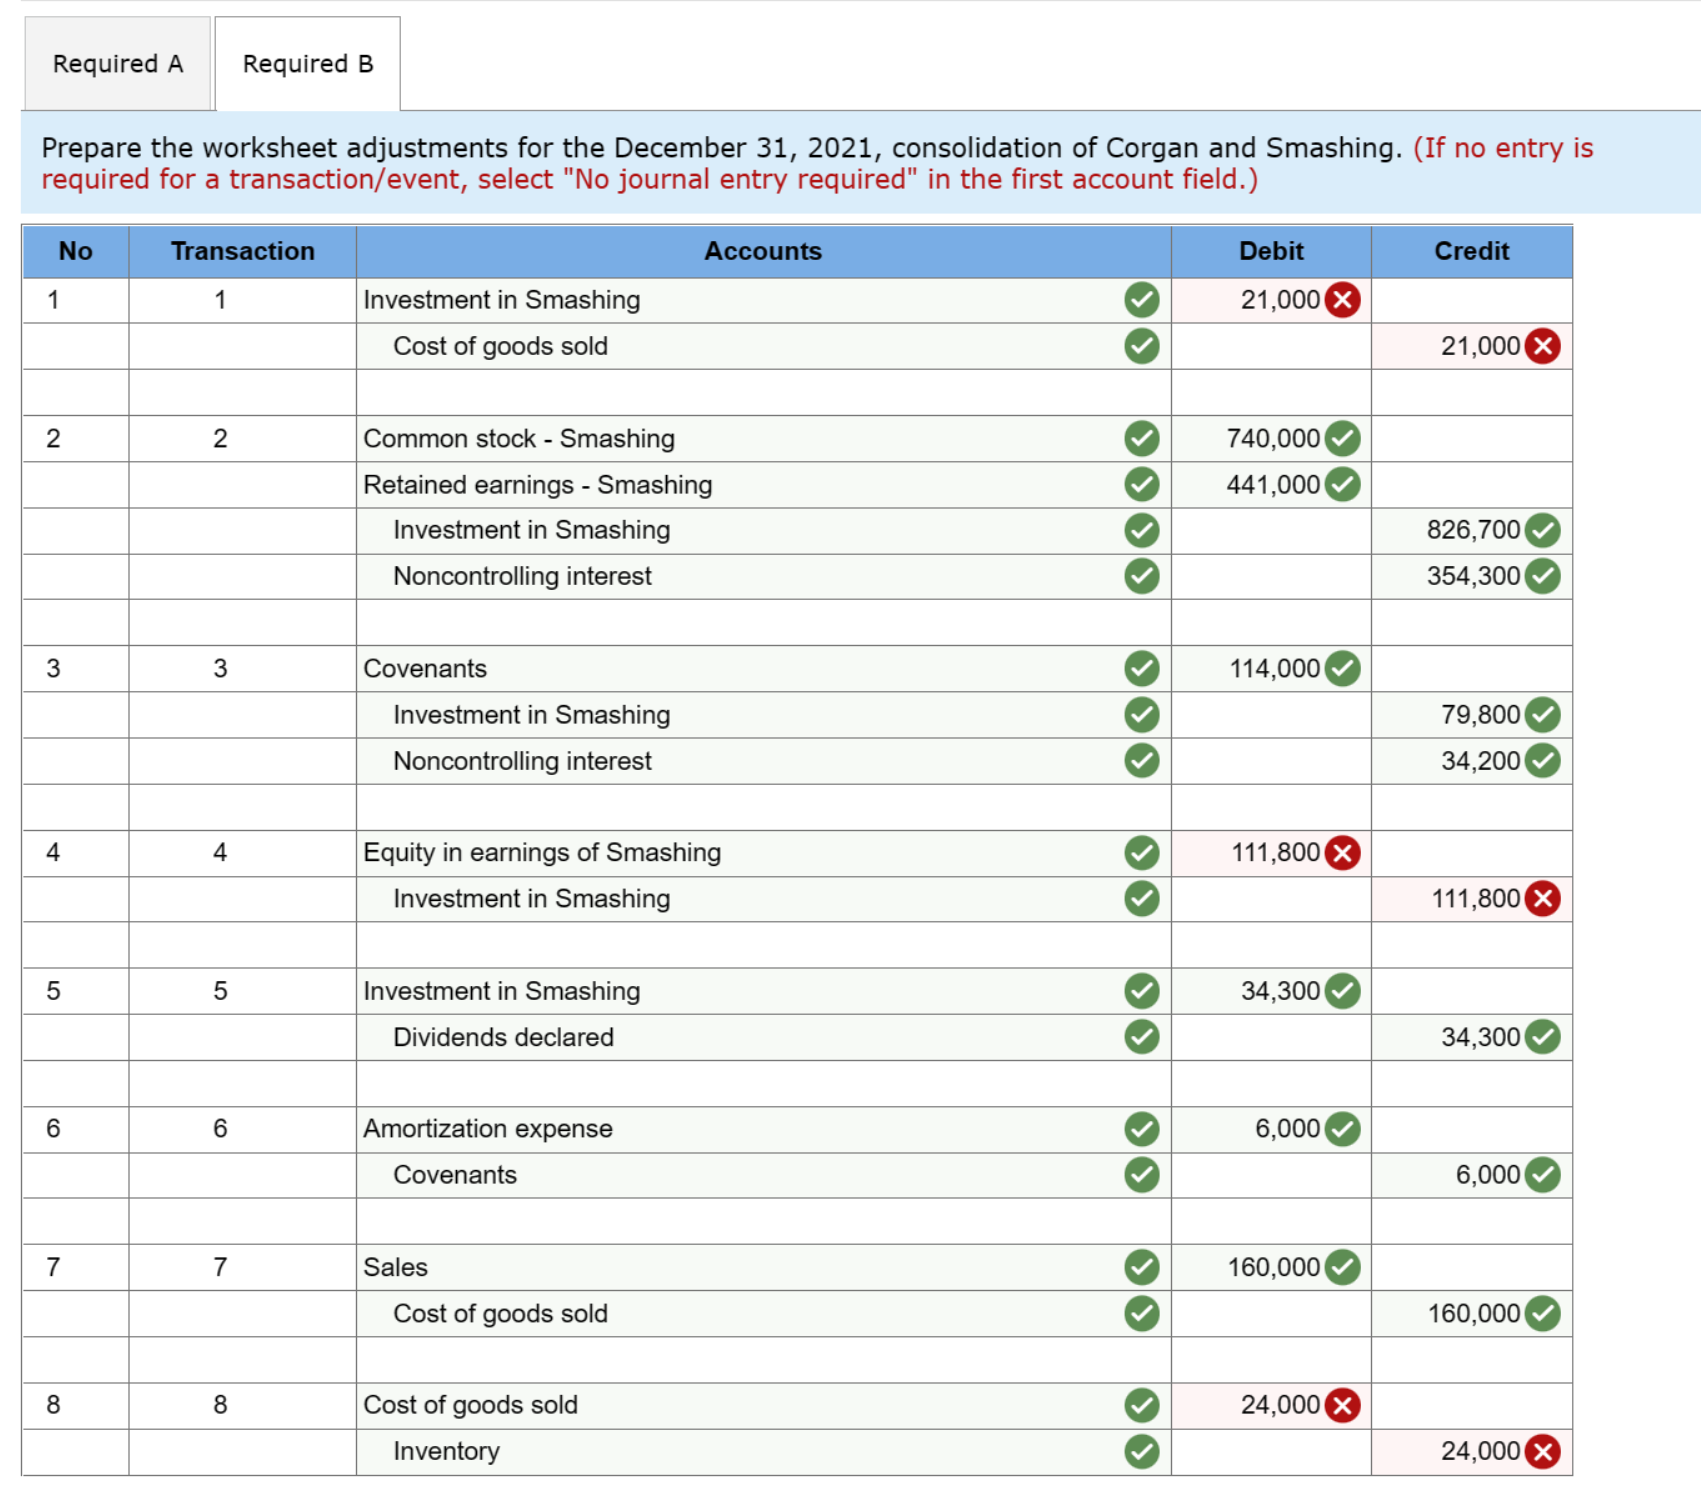The height and width of the screenshot is (1492, 1701).
Task: Click the green check beside the 34,300 debit
Action: [x=1343, y=991]
